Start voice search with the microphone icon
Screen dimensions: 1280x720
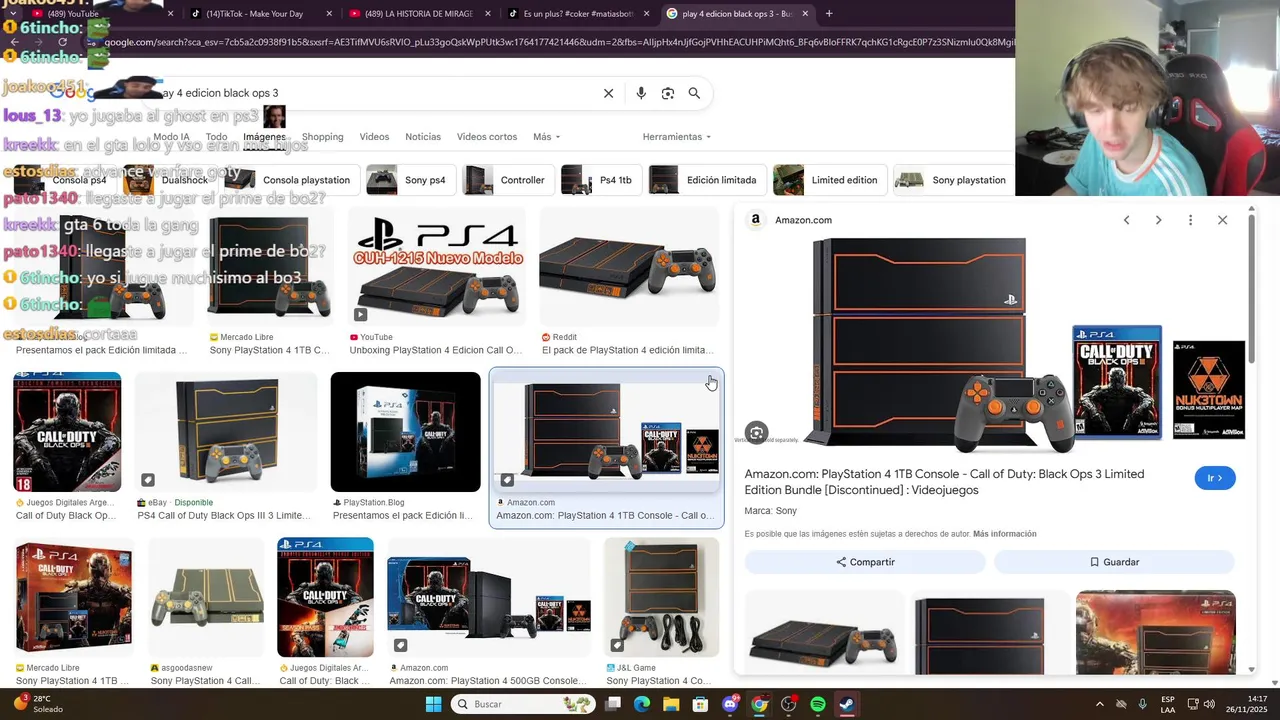(x=641, y=93)
